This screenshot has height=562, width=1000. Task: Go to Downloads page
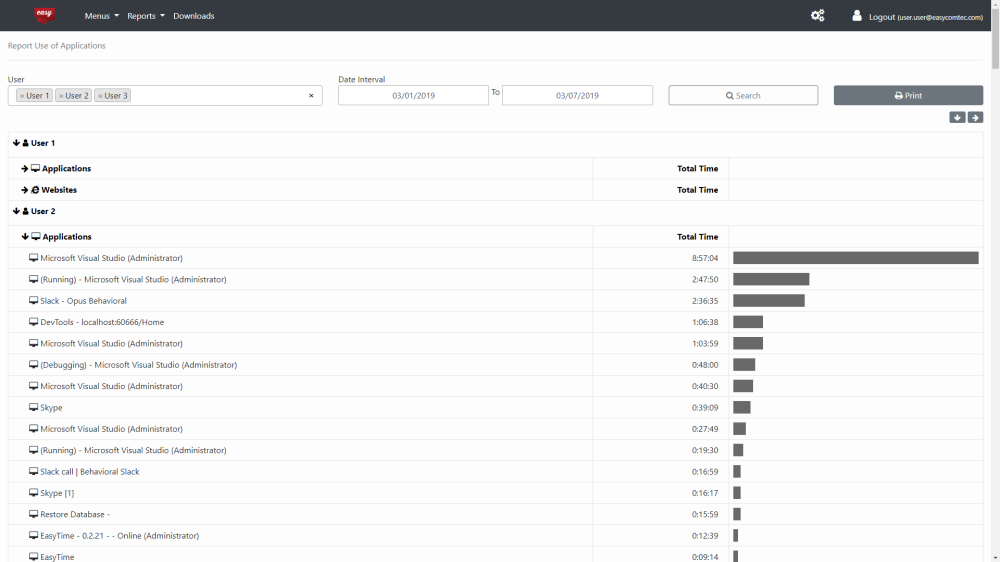pyautogui.click(x=193, y=16)
